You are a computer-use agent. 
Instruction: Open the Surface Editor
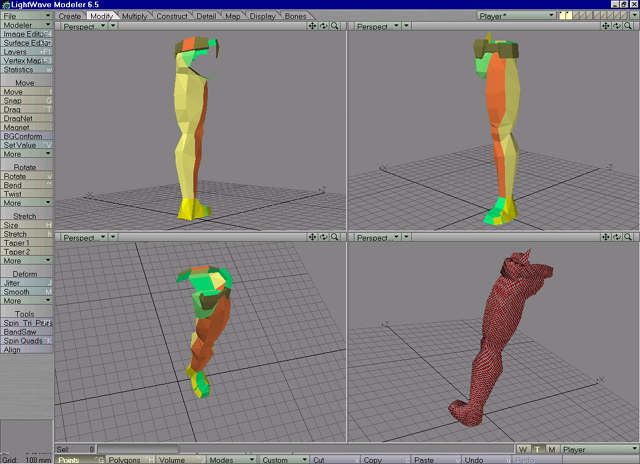click(27, 42)
